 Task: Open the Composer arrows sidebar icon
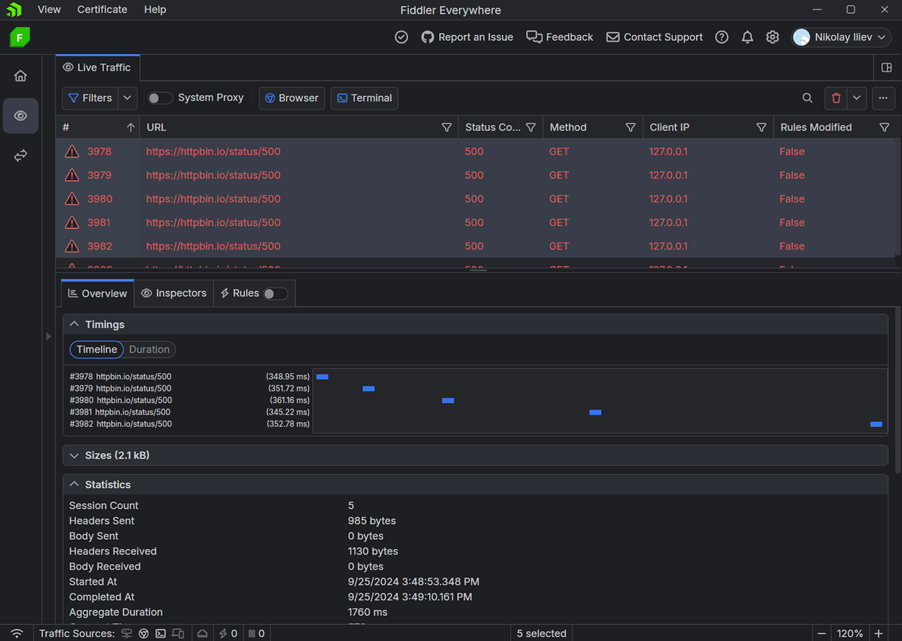(x=21, y=155)
